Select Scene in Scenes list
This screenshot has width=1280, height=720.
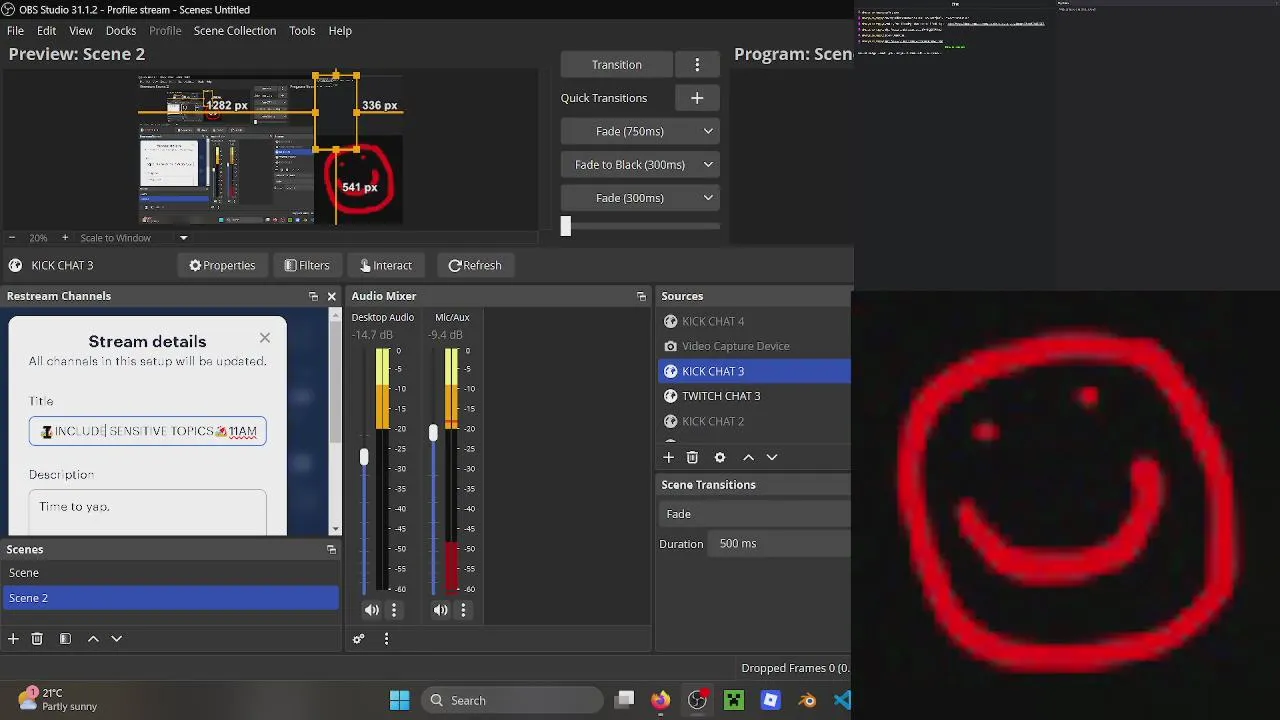pyautogui.click(x=170, y=573)
